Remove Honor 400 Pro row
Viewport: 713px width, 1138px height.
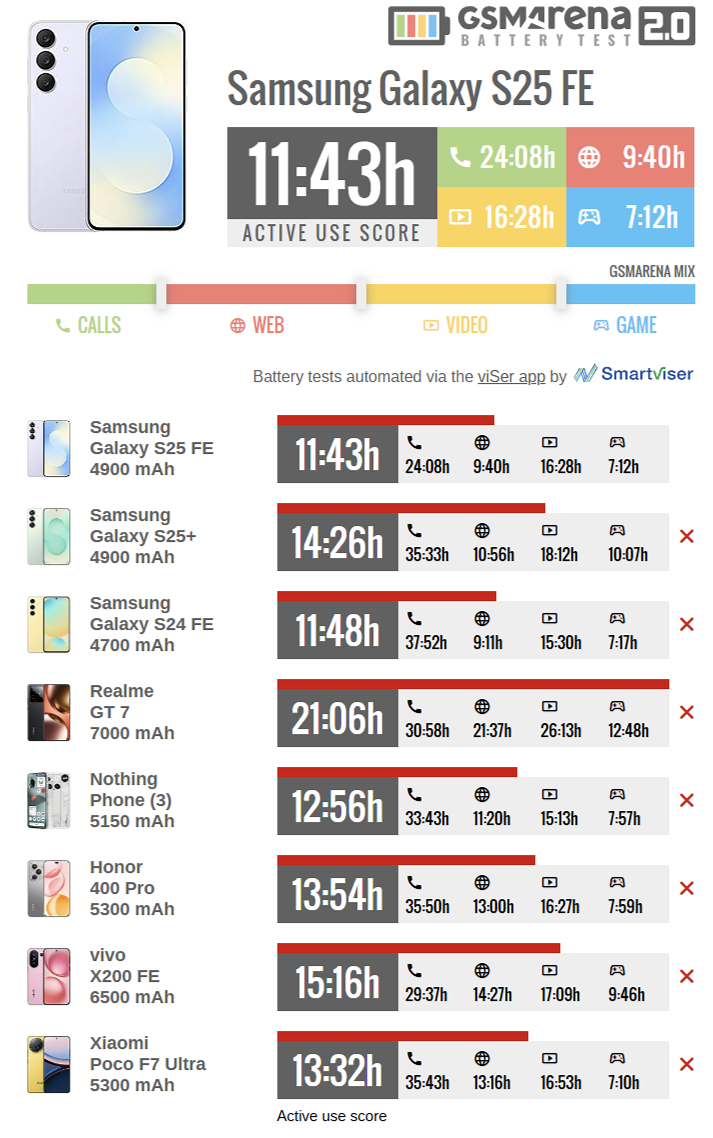point(686,889)
